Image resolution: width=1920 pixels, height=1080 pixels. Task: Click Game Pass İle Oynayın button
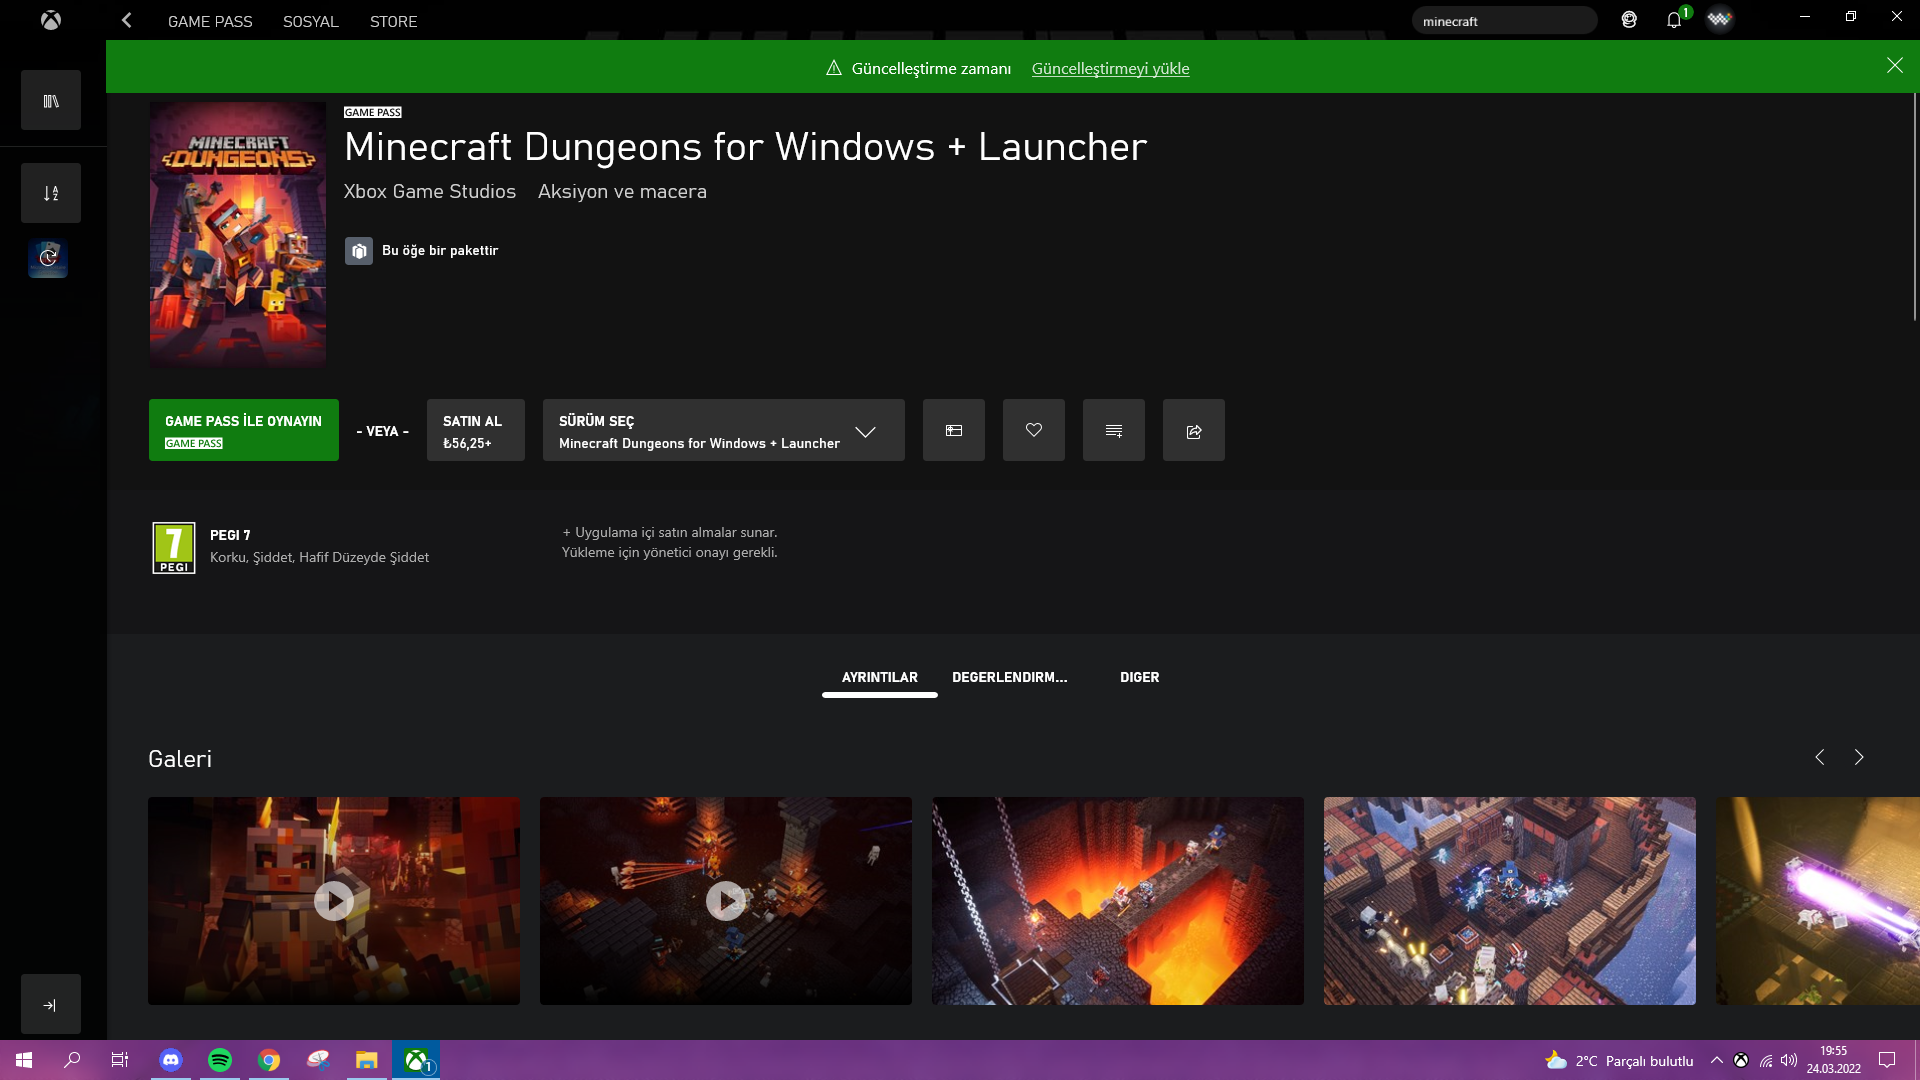(x=243, y=430)
